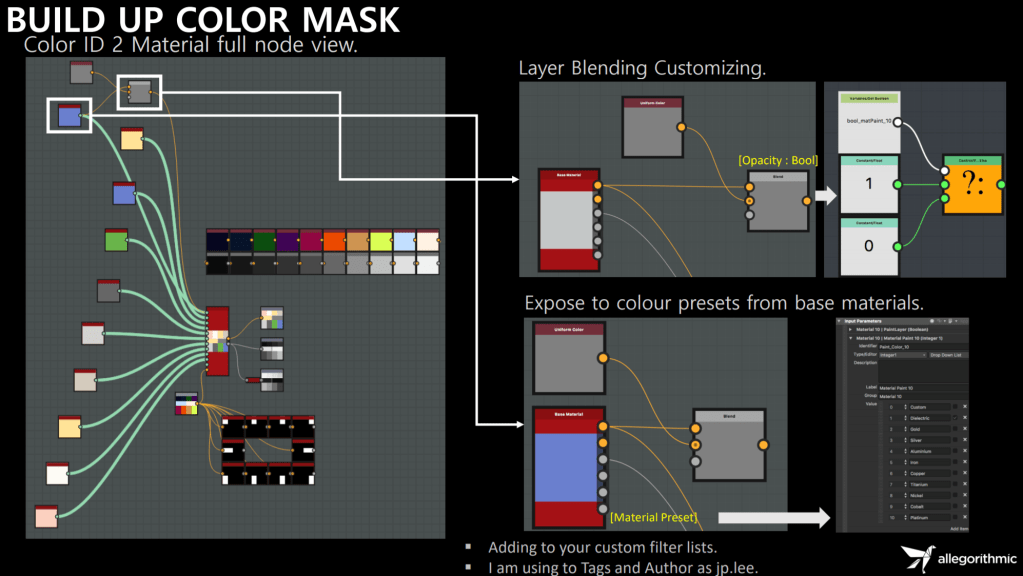Collapse Material 10 Material Paint 10 parameter
1023x576 pixels.
[x=849, y=338]
